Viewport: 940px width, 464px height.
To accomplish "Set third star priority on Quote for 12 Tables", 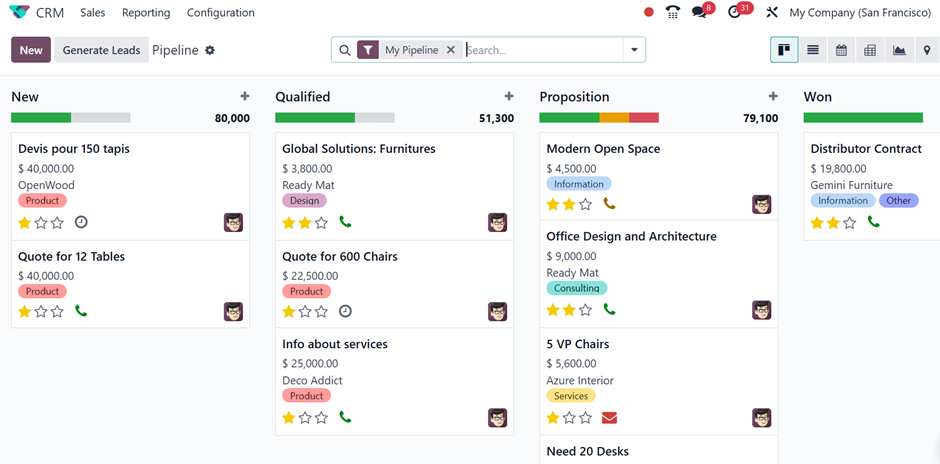I will coord(57,312).
